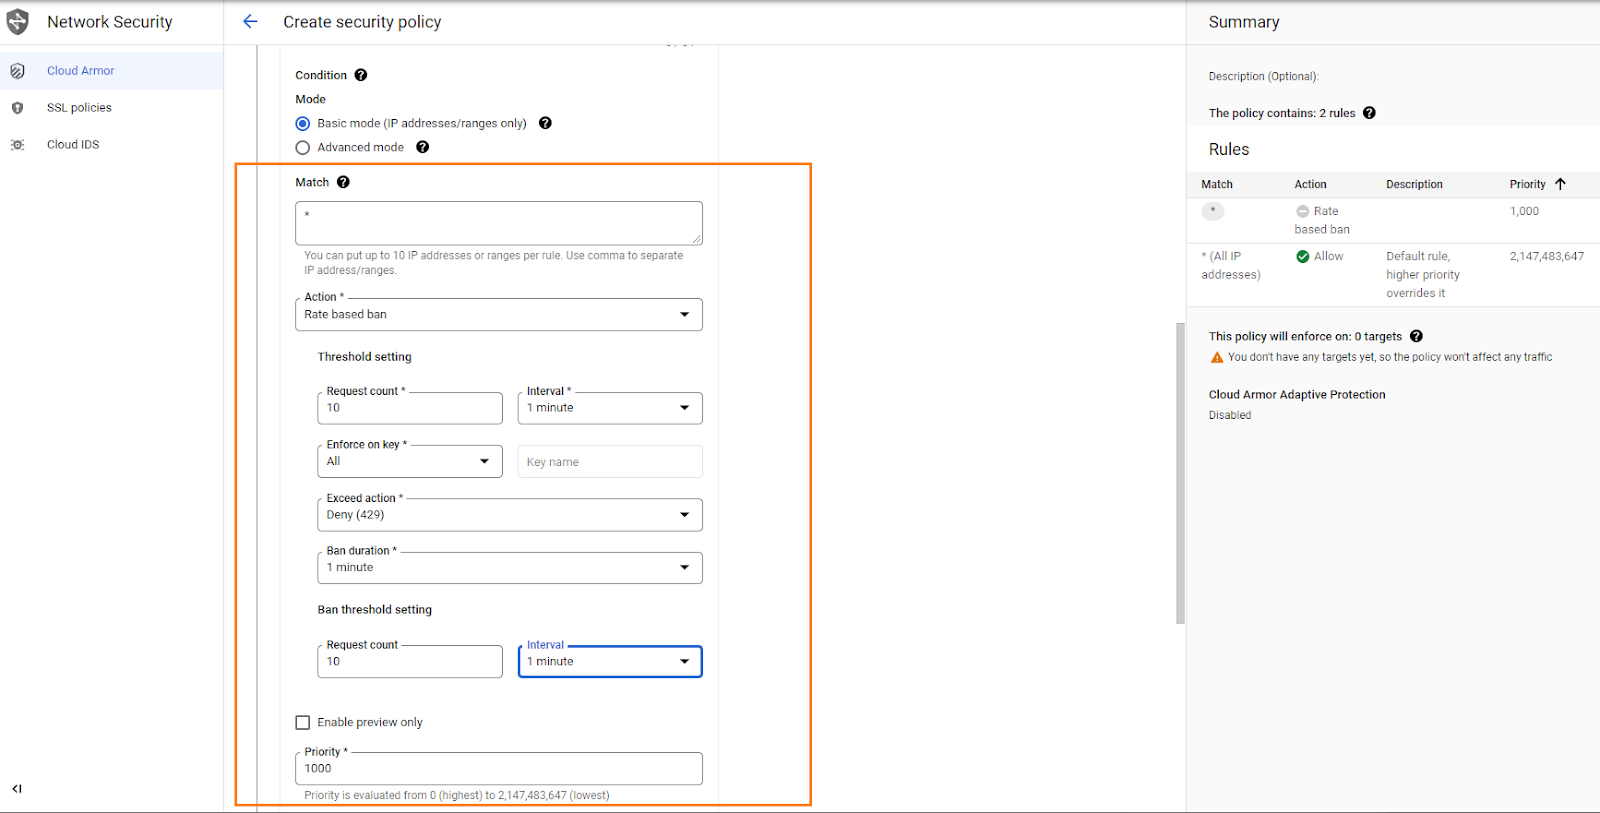
Task: Click the green Allow check icon
Action: (1303, 256)
